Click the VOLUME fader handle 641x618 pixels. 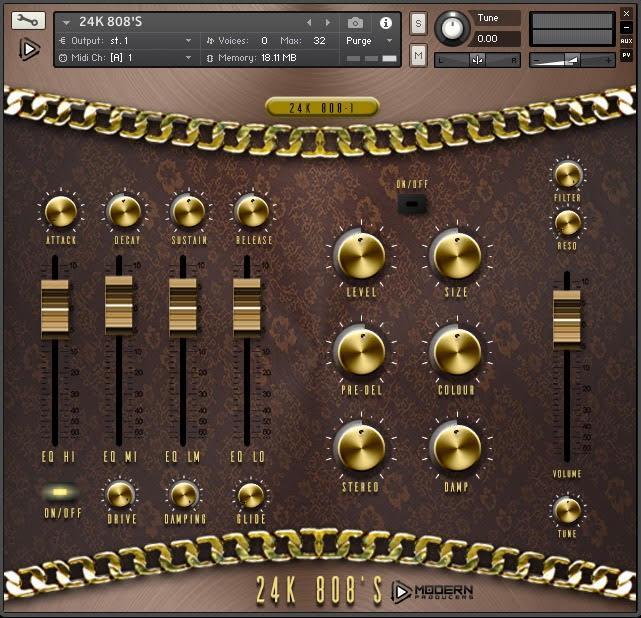coord(567,318)
